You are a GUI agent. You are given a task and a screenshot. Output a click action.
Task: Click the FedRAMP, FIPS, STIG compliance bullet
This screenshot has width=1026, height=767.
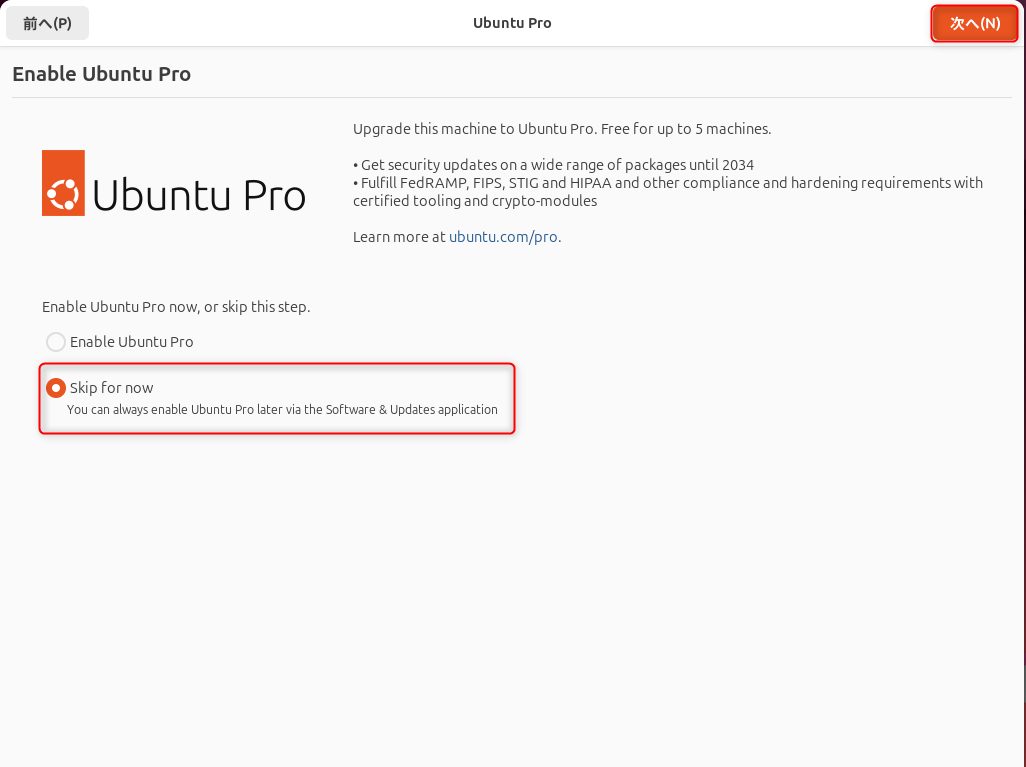click(x=668, y=183)
